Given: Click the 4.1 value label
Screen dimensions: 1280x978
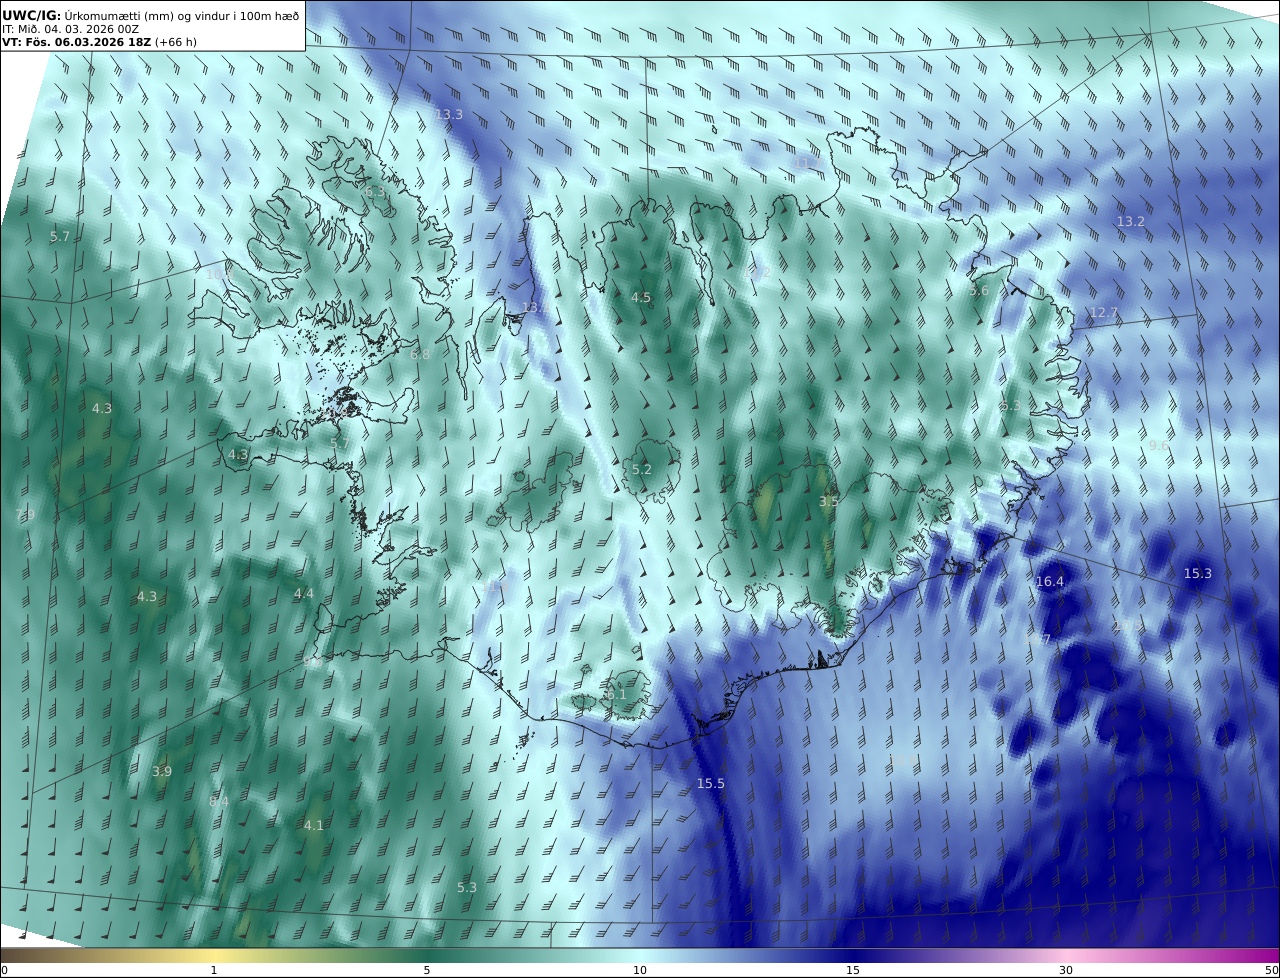Looking at the screenshot, I should point(314,826).
